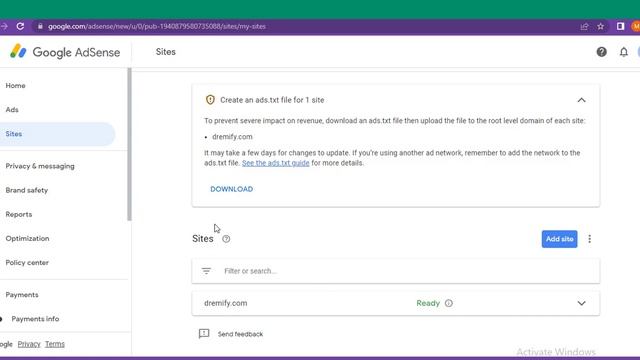640x360 pixels.
Task: Open the browser side panel icon
Action: pyautogui.click(x=620, y=26)
